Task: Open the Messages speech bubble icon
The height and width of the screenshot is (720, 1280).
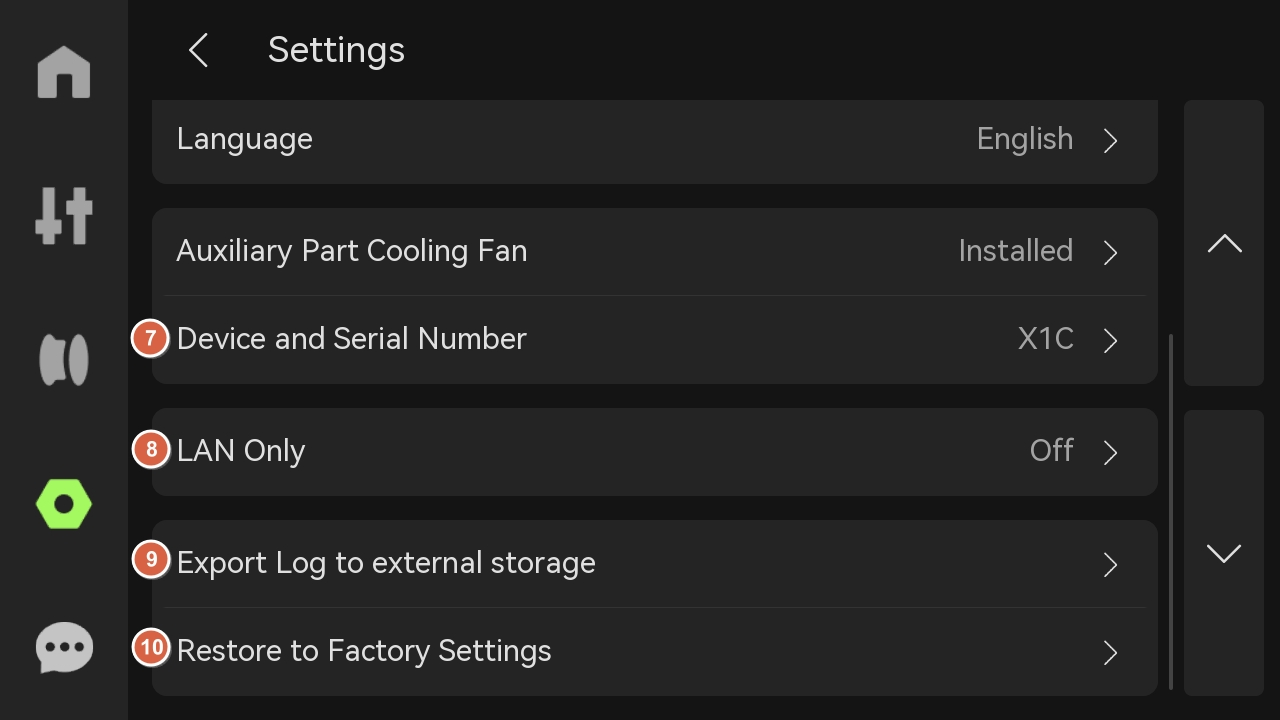Action: coord(64,648)
